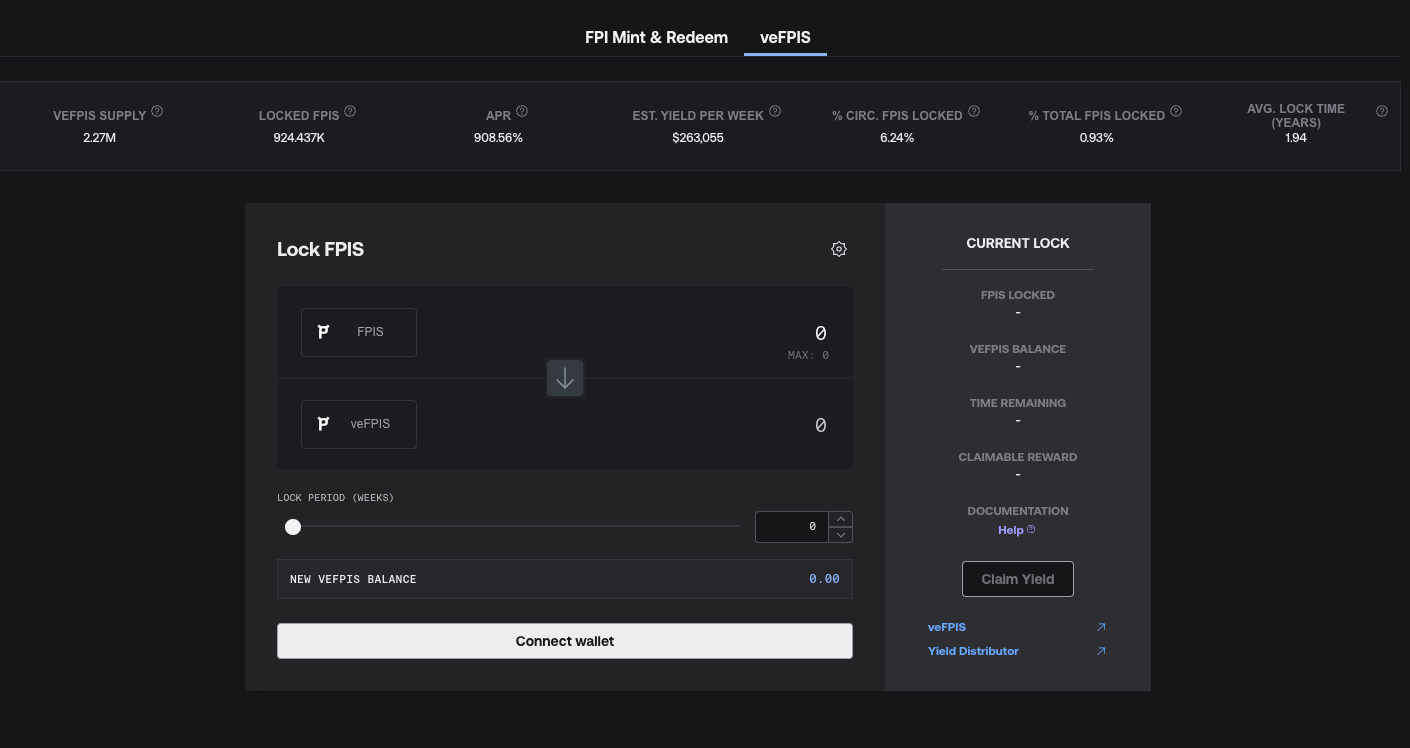Viewport: 1410px width, 748px height.
Task: Select the veFPIS token button
Action: 359,424
